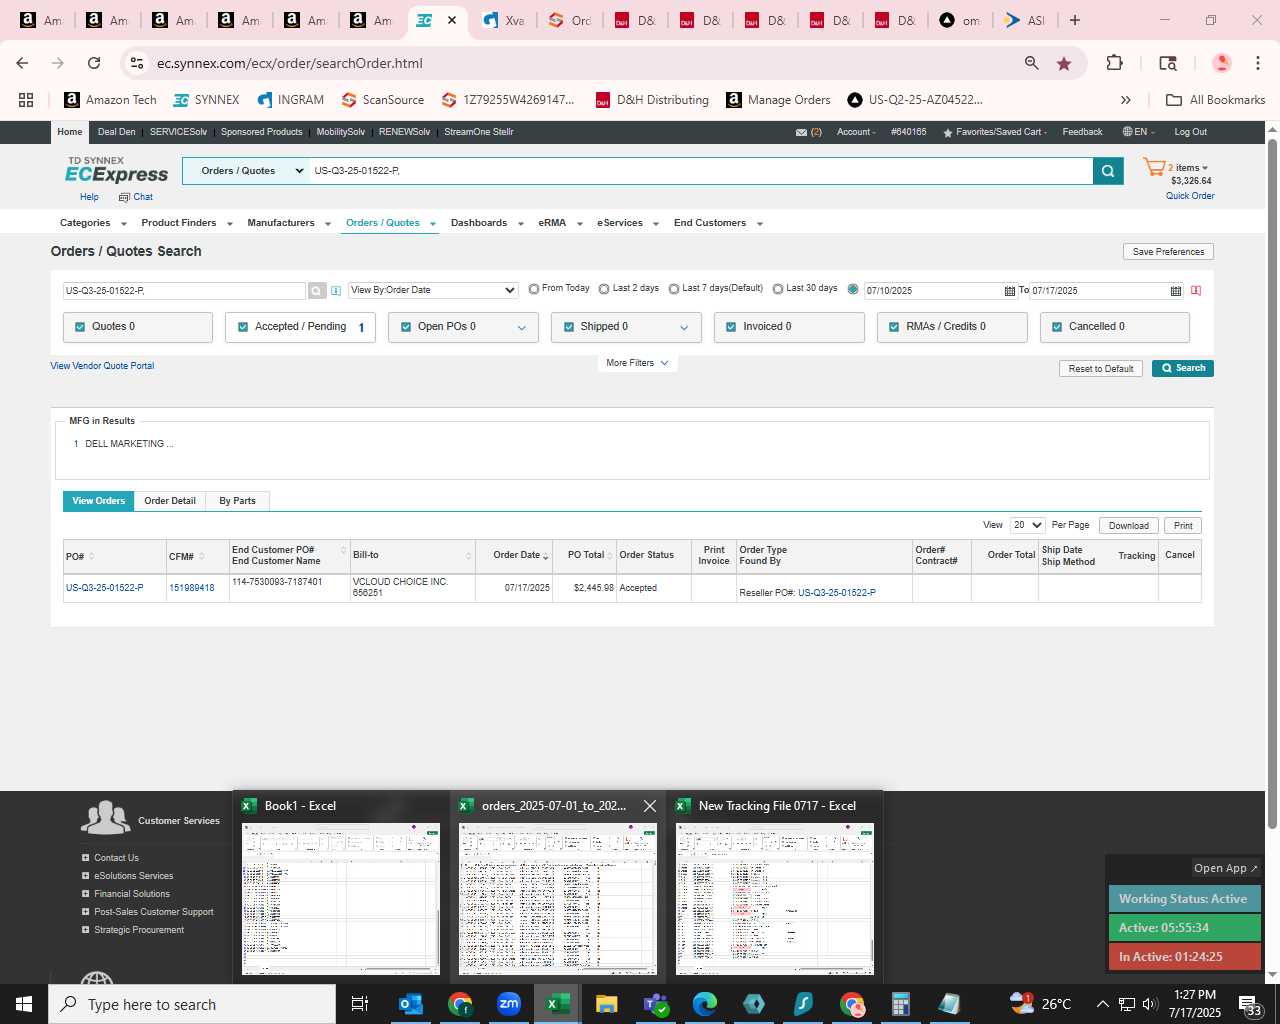Click the red book icon beside date range
The image size is (1280, 1024).
(x=1196, y=291)
